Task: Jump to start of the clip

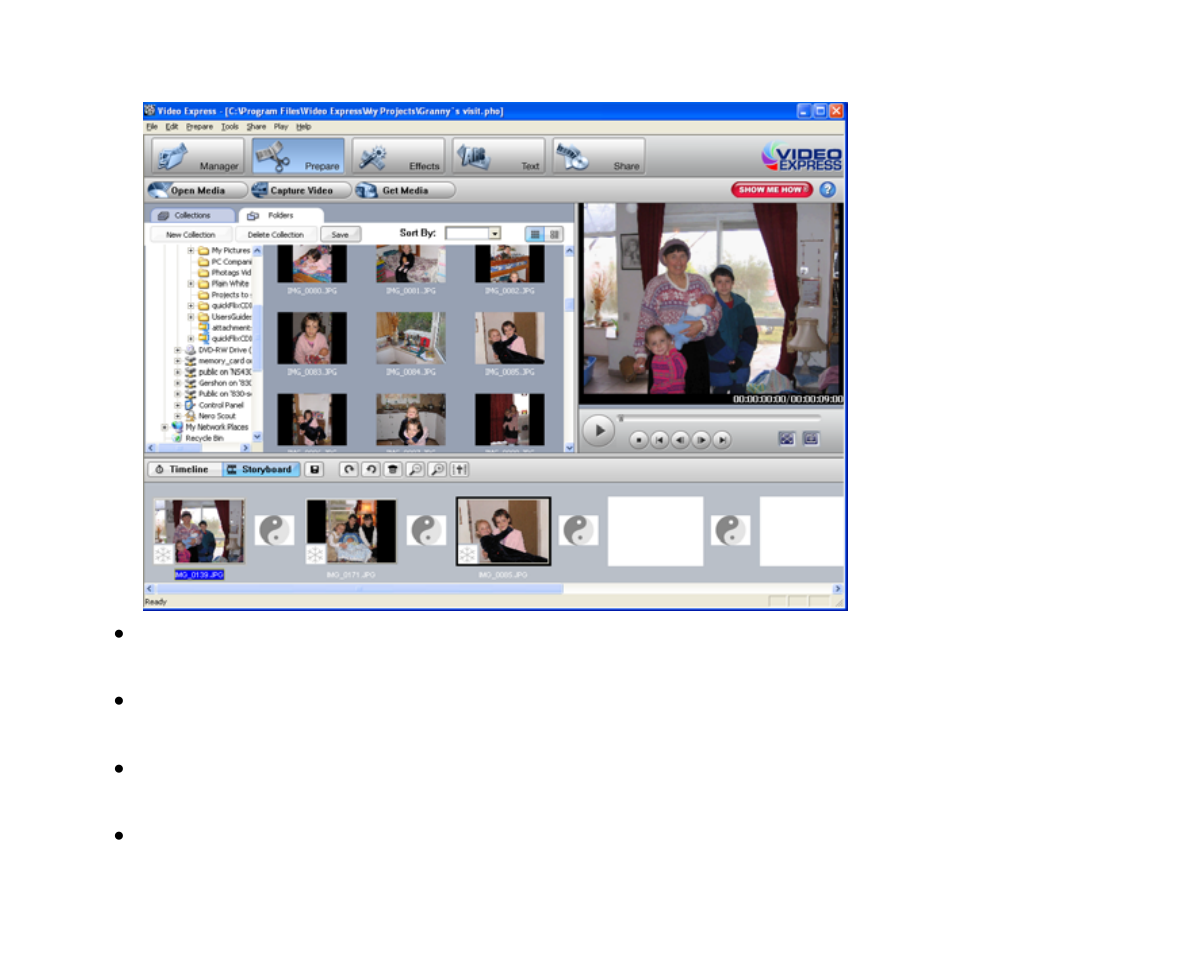Action: coord(660,440)
